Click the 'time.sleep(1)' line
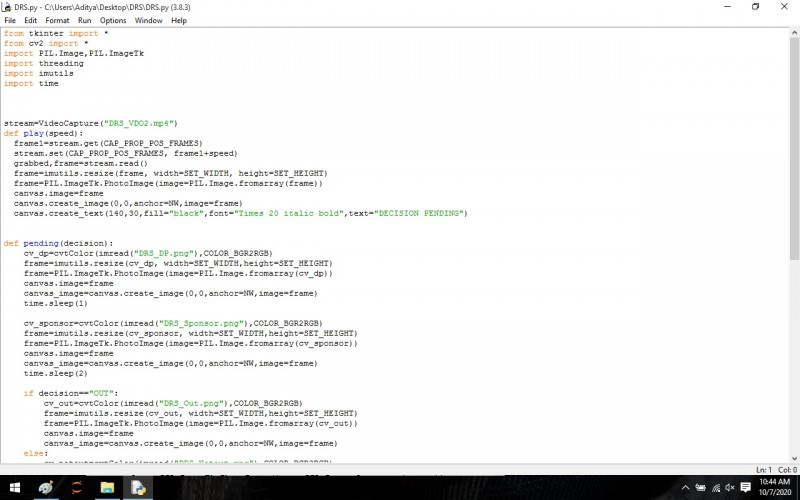The width and height of the screenshot is (800, 500). coord(56,304)
